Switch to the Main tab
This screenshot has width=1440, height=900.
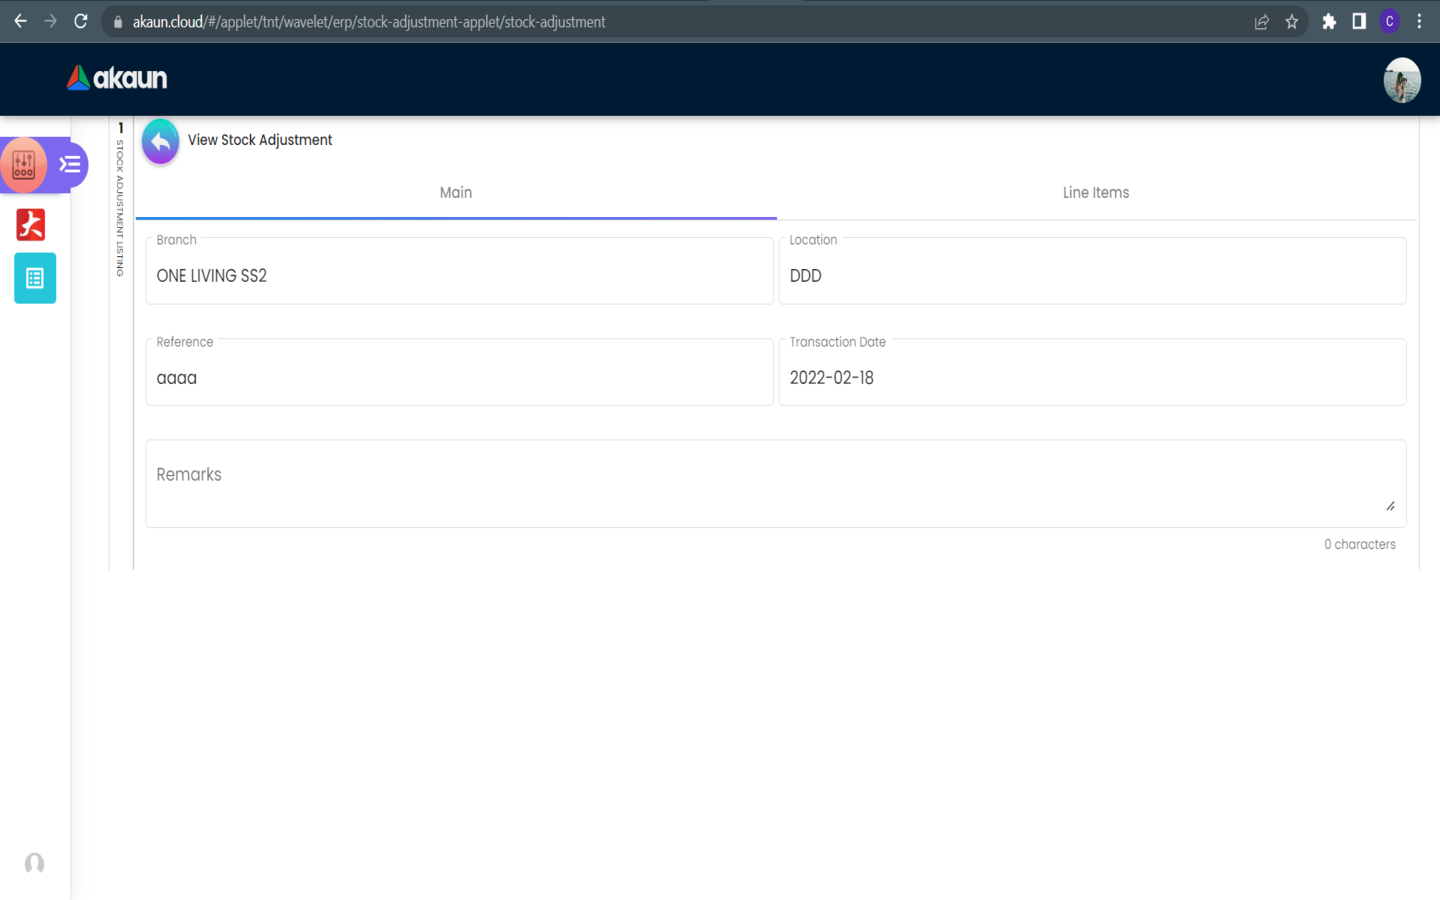[x=456, y=193]
